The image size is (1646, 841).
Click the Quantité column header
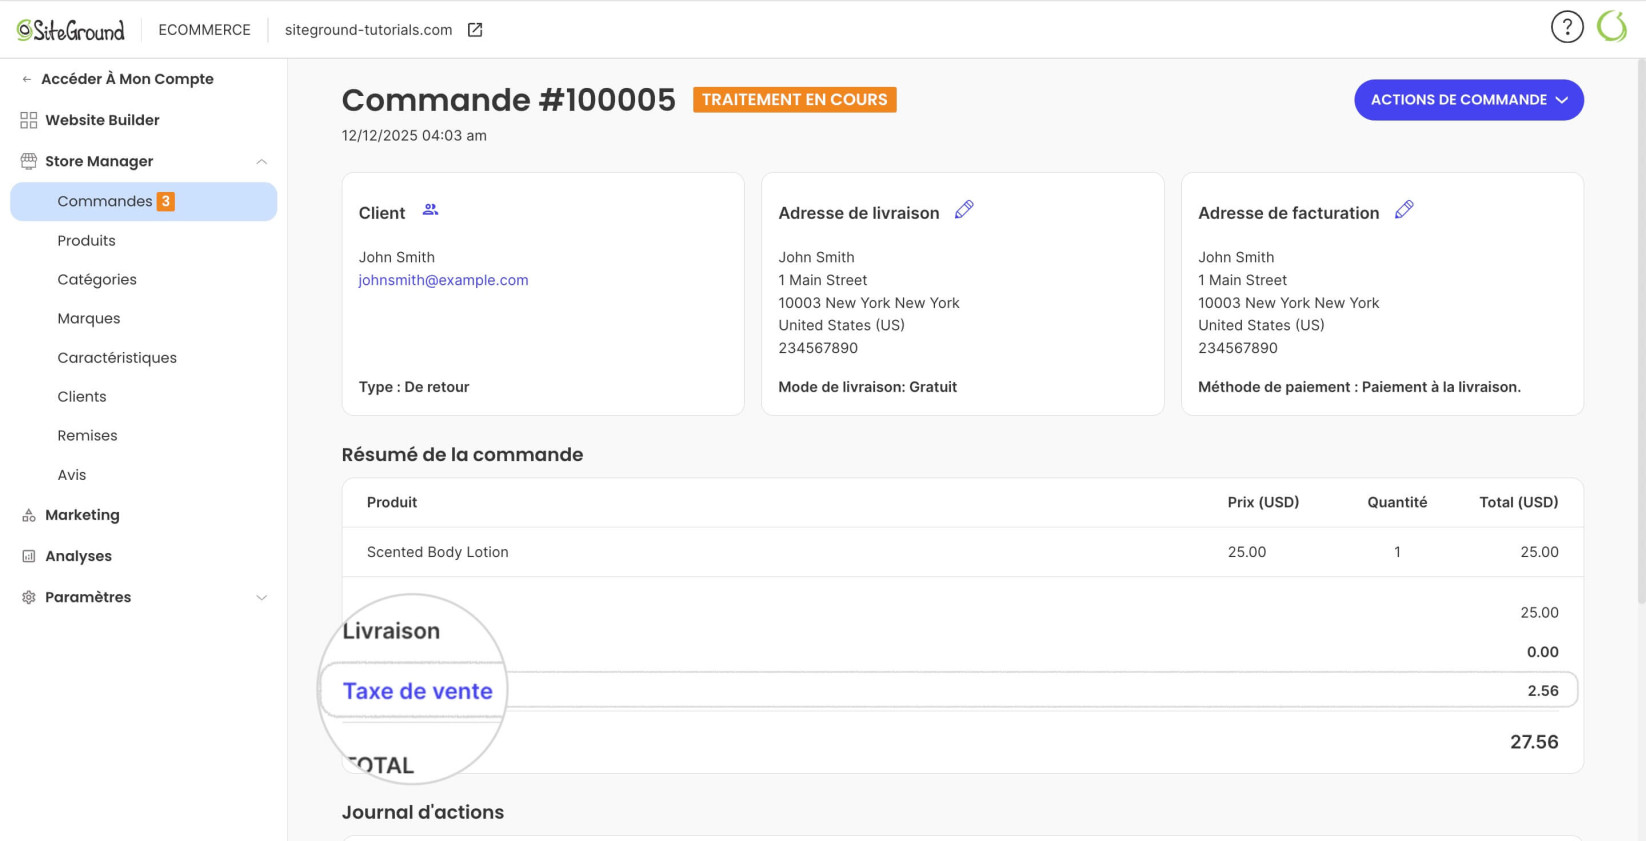pos(1397,502)
